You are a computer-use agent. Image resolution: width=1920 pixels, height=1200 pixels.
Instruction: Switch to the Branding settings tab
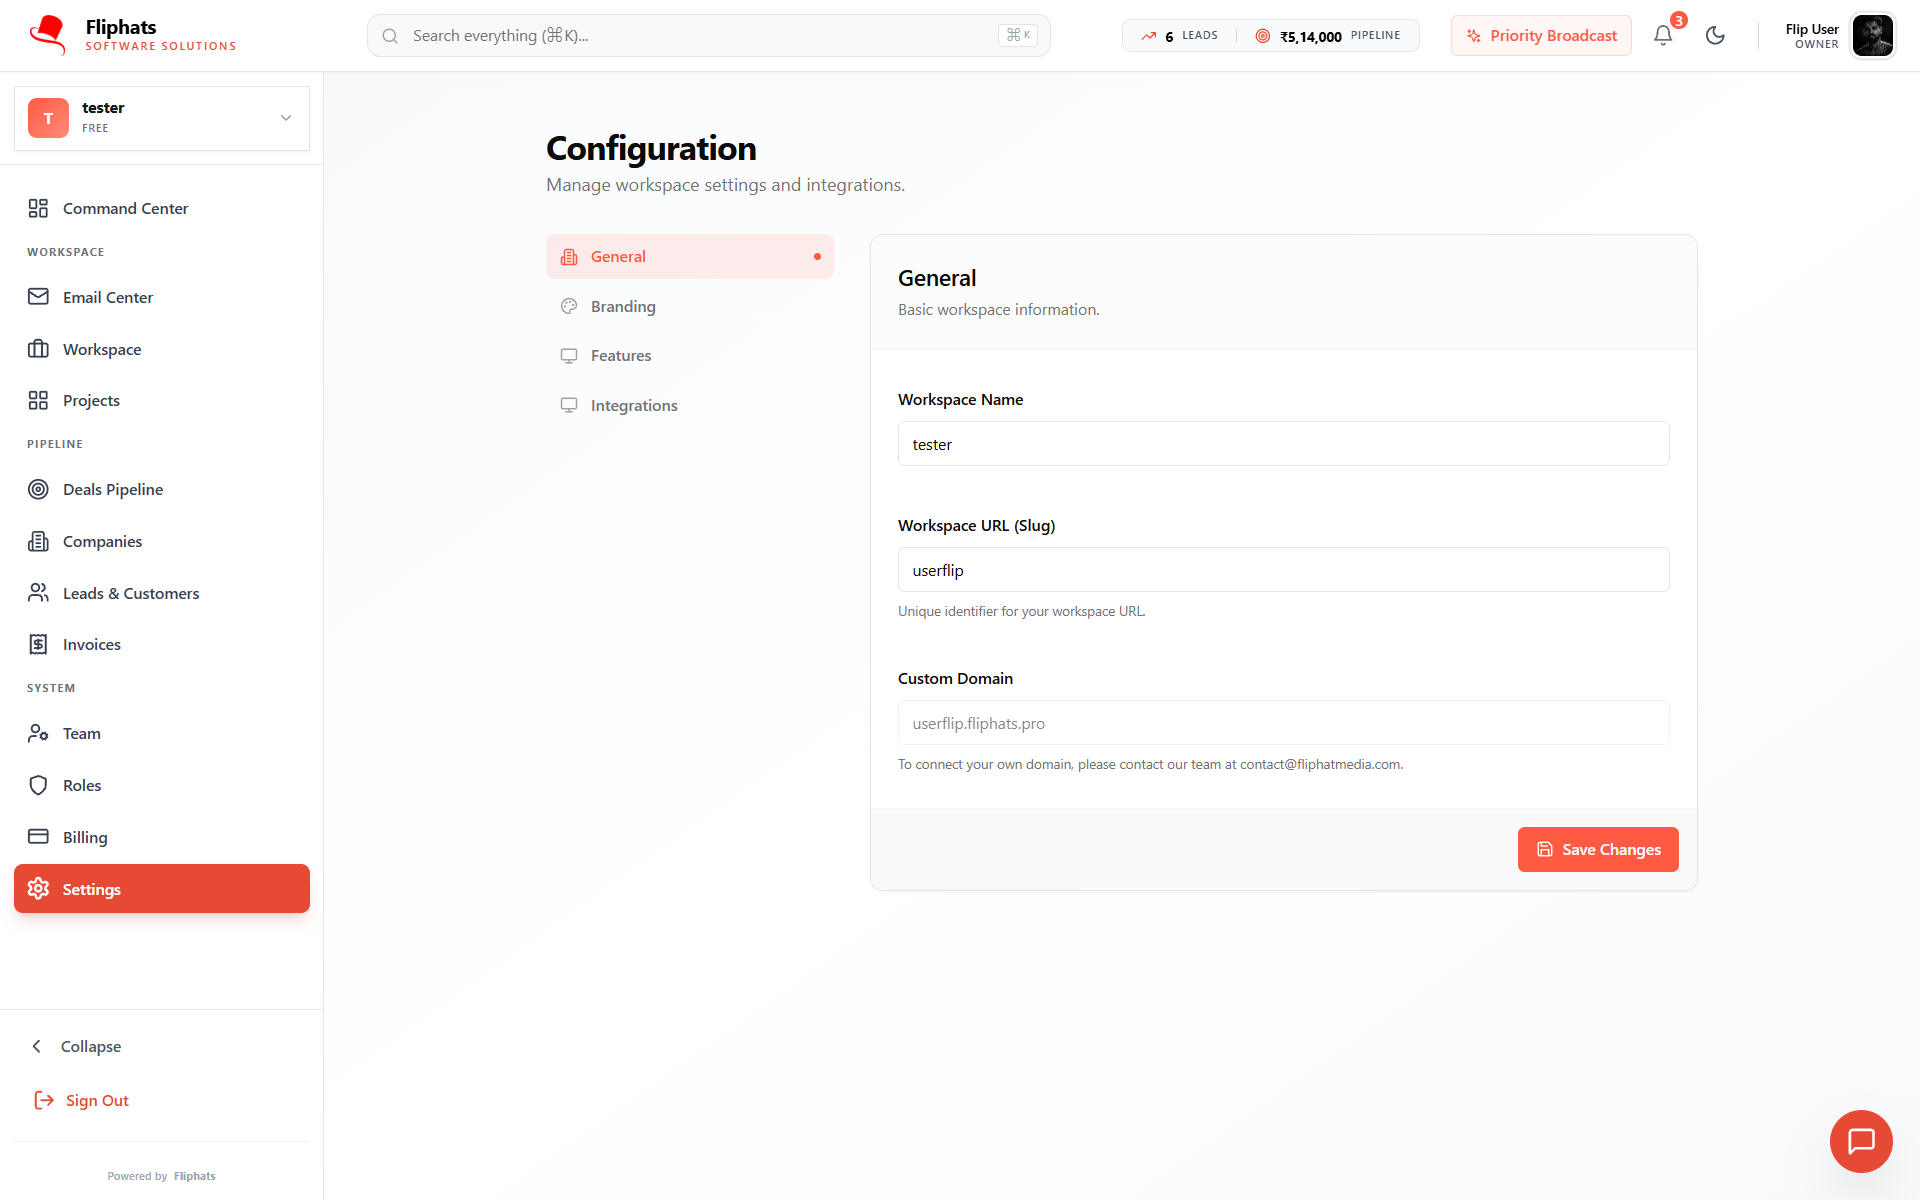(x=623, y=306)
